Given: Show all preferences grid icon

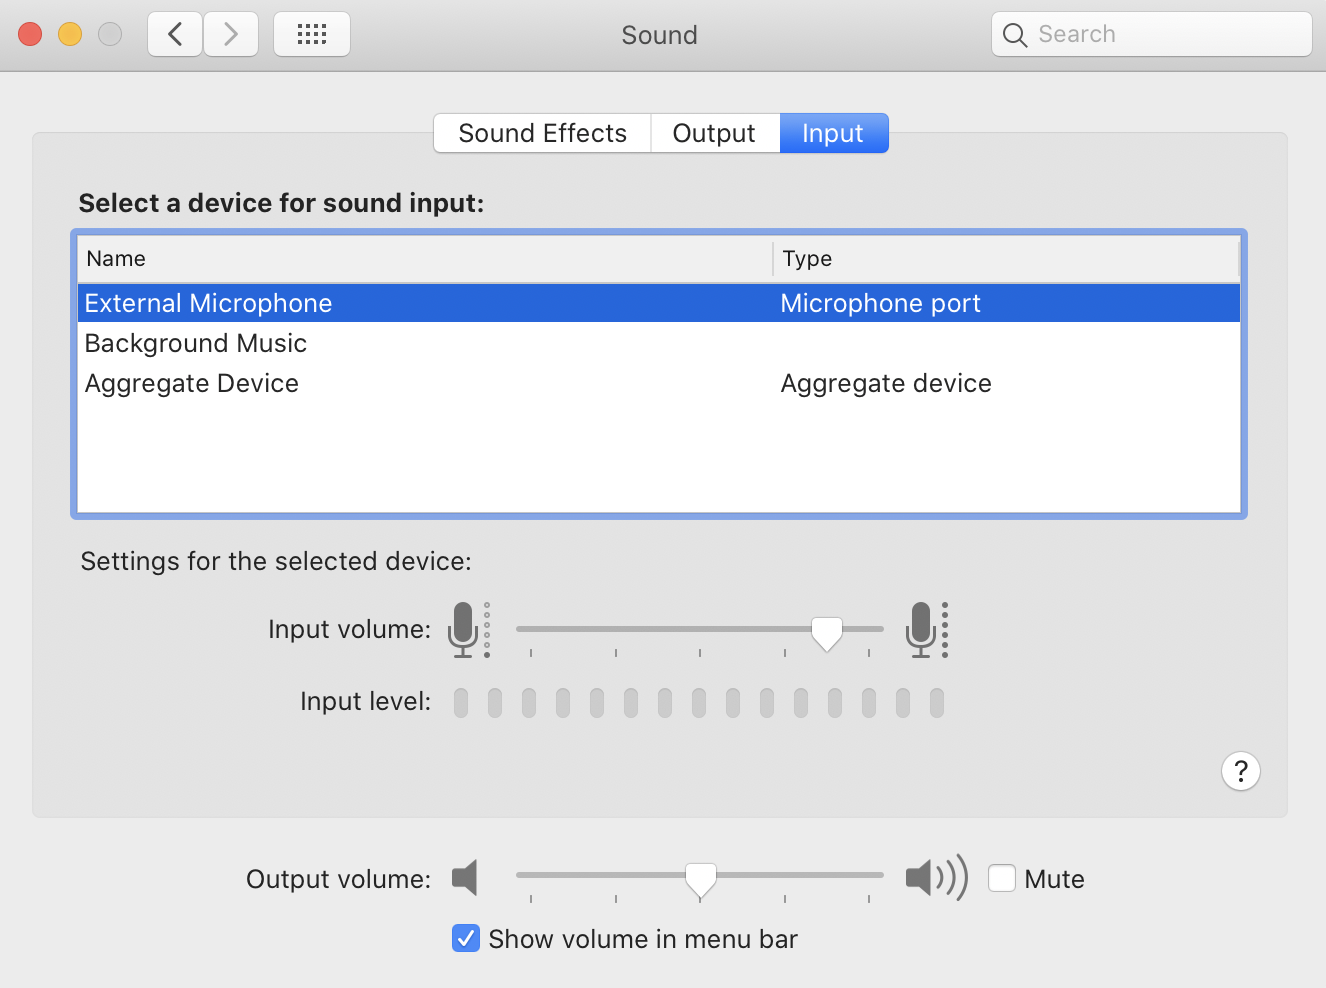Looking at the screenshot, I should [x=312, y=35].
